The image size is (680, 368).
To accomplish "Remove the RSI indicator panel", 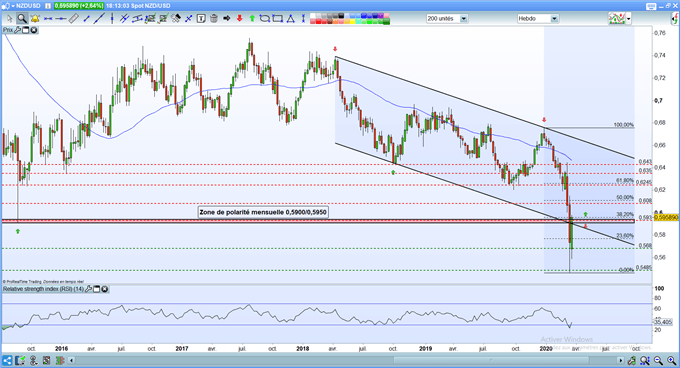I will coord(105,289).
